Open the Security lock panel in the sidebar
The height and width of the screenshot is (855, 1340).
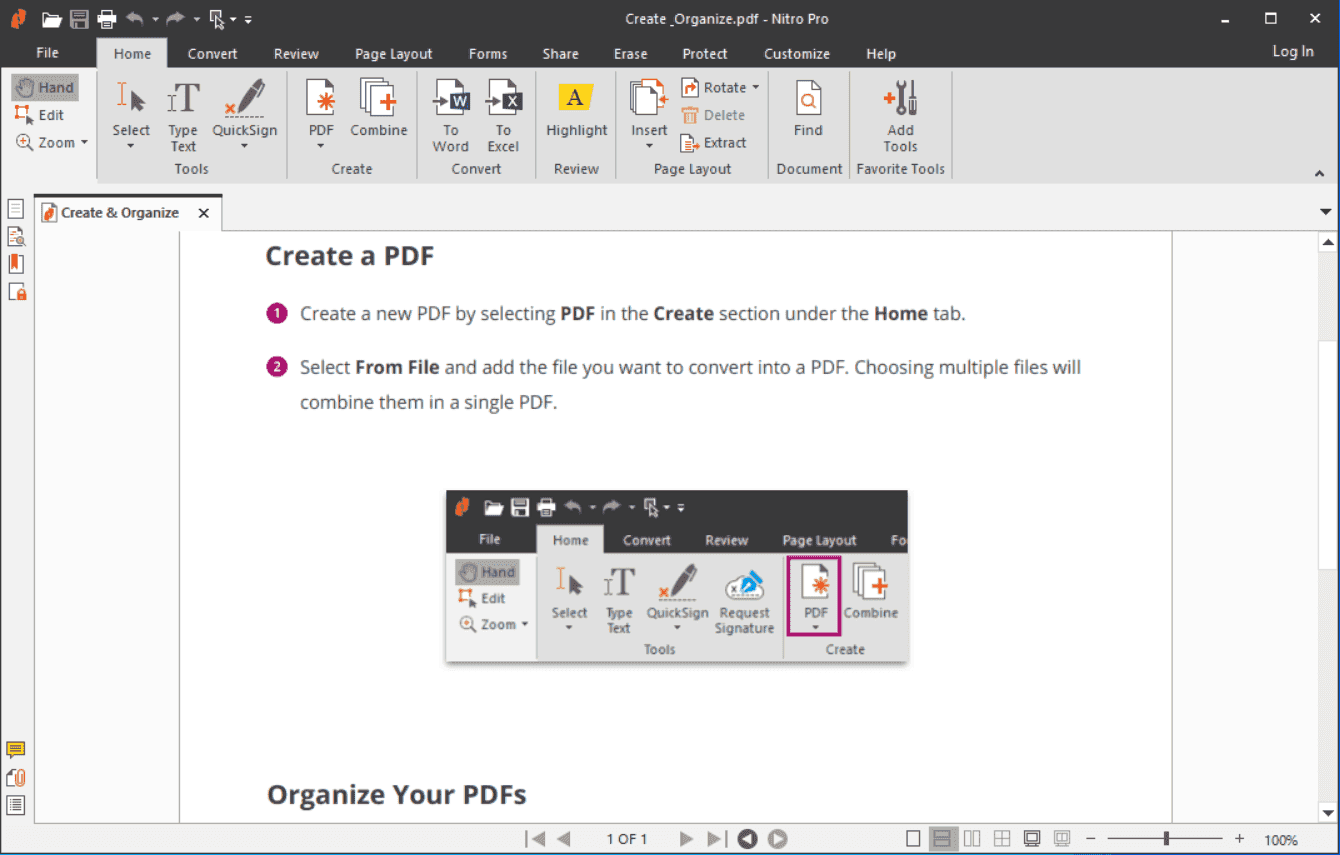(16, 292)
